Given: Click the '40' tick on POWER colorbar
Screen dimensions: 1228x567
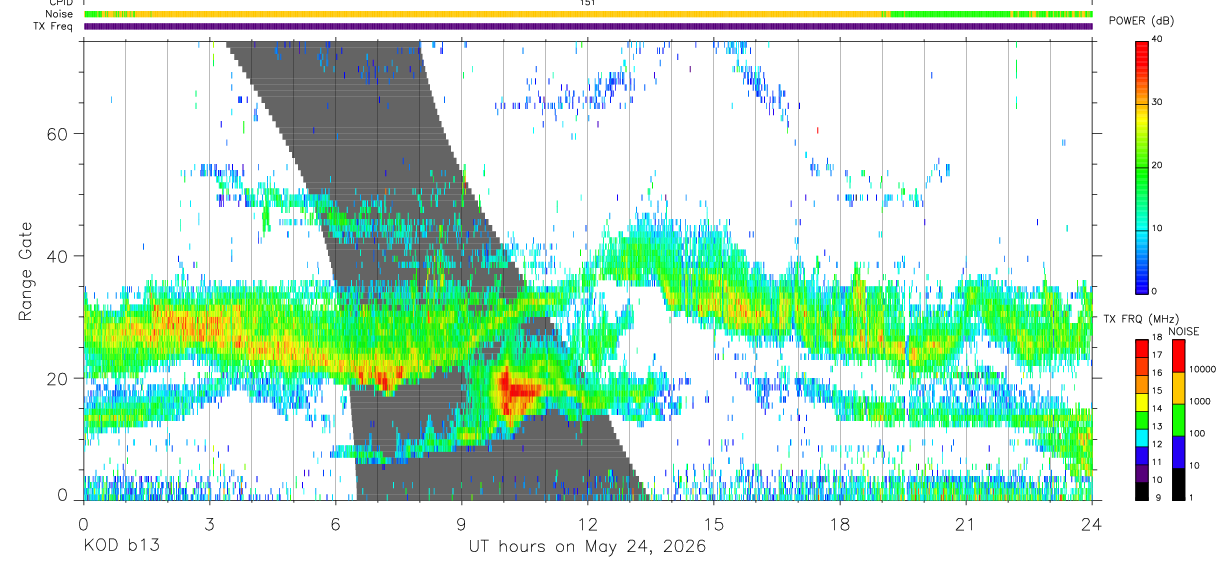Looking at the screenshot, I should click(1159, 39).
